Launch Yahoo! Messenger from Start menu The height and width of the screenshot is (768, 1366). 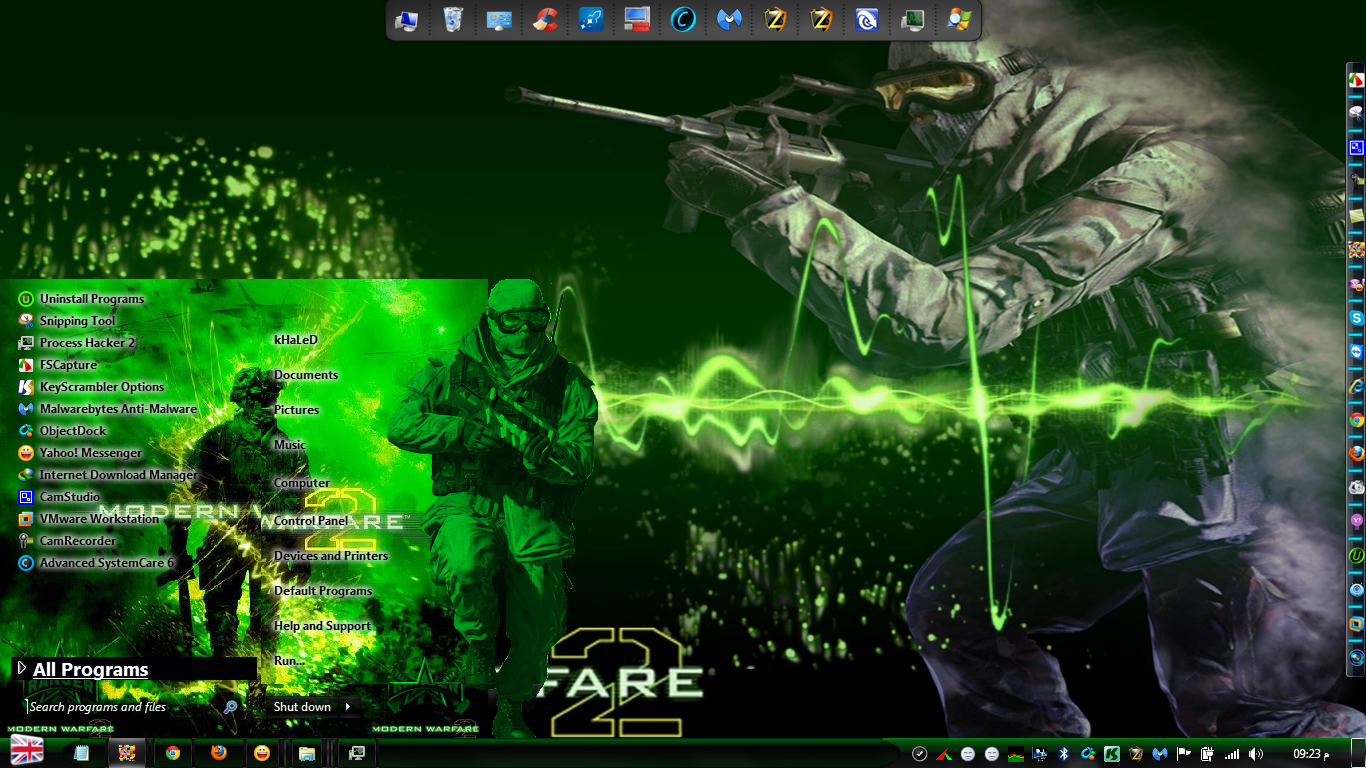(80, 453)
